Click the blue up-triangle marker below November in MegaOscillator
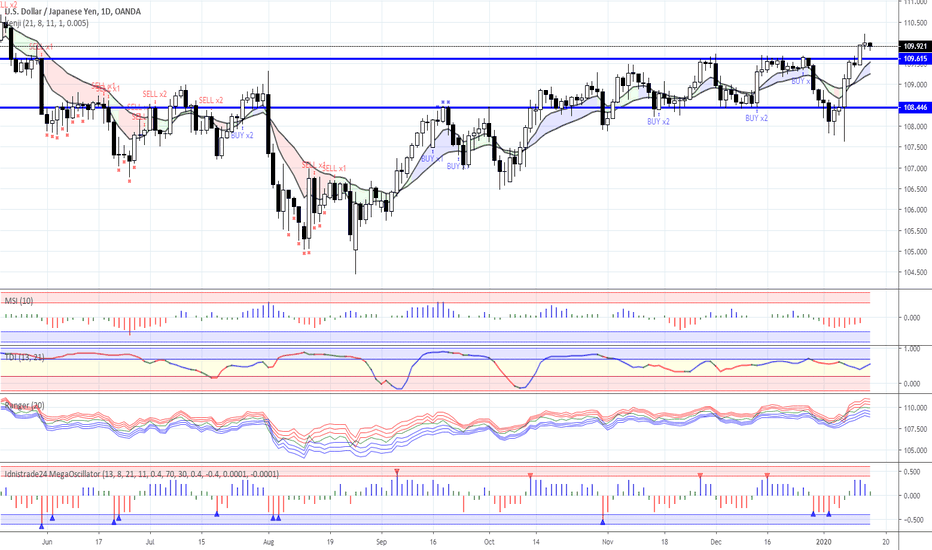 pos(603,521)
